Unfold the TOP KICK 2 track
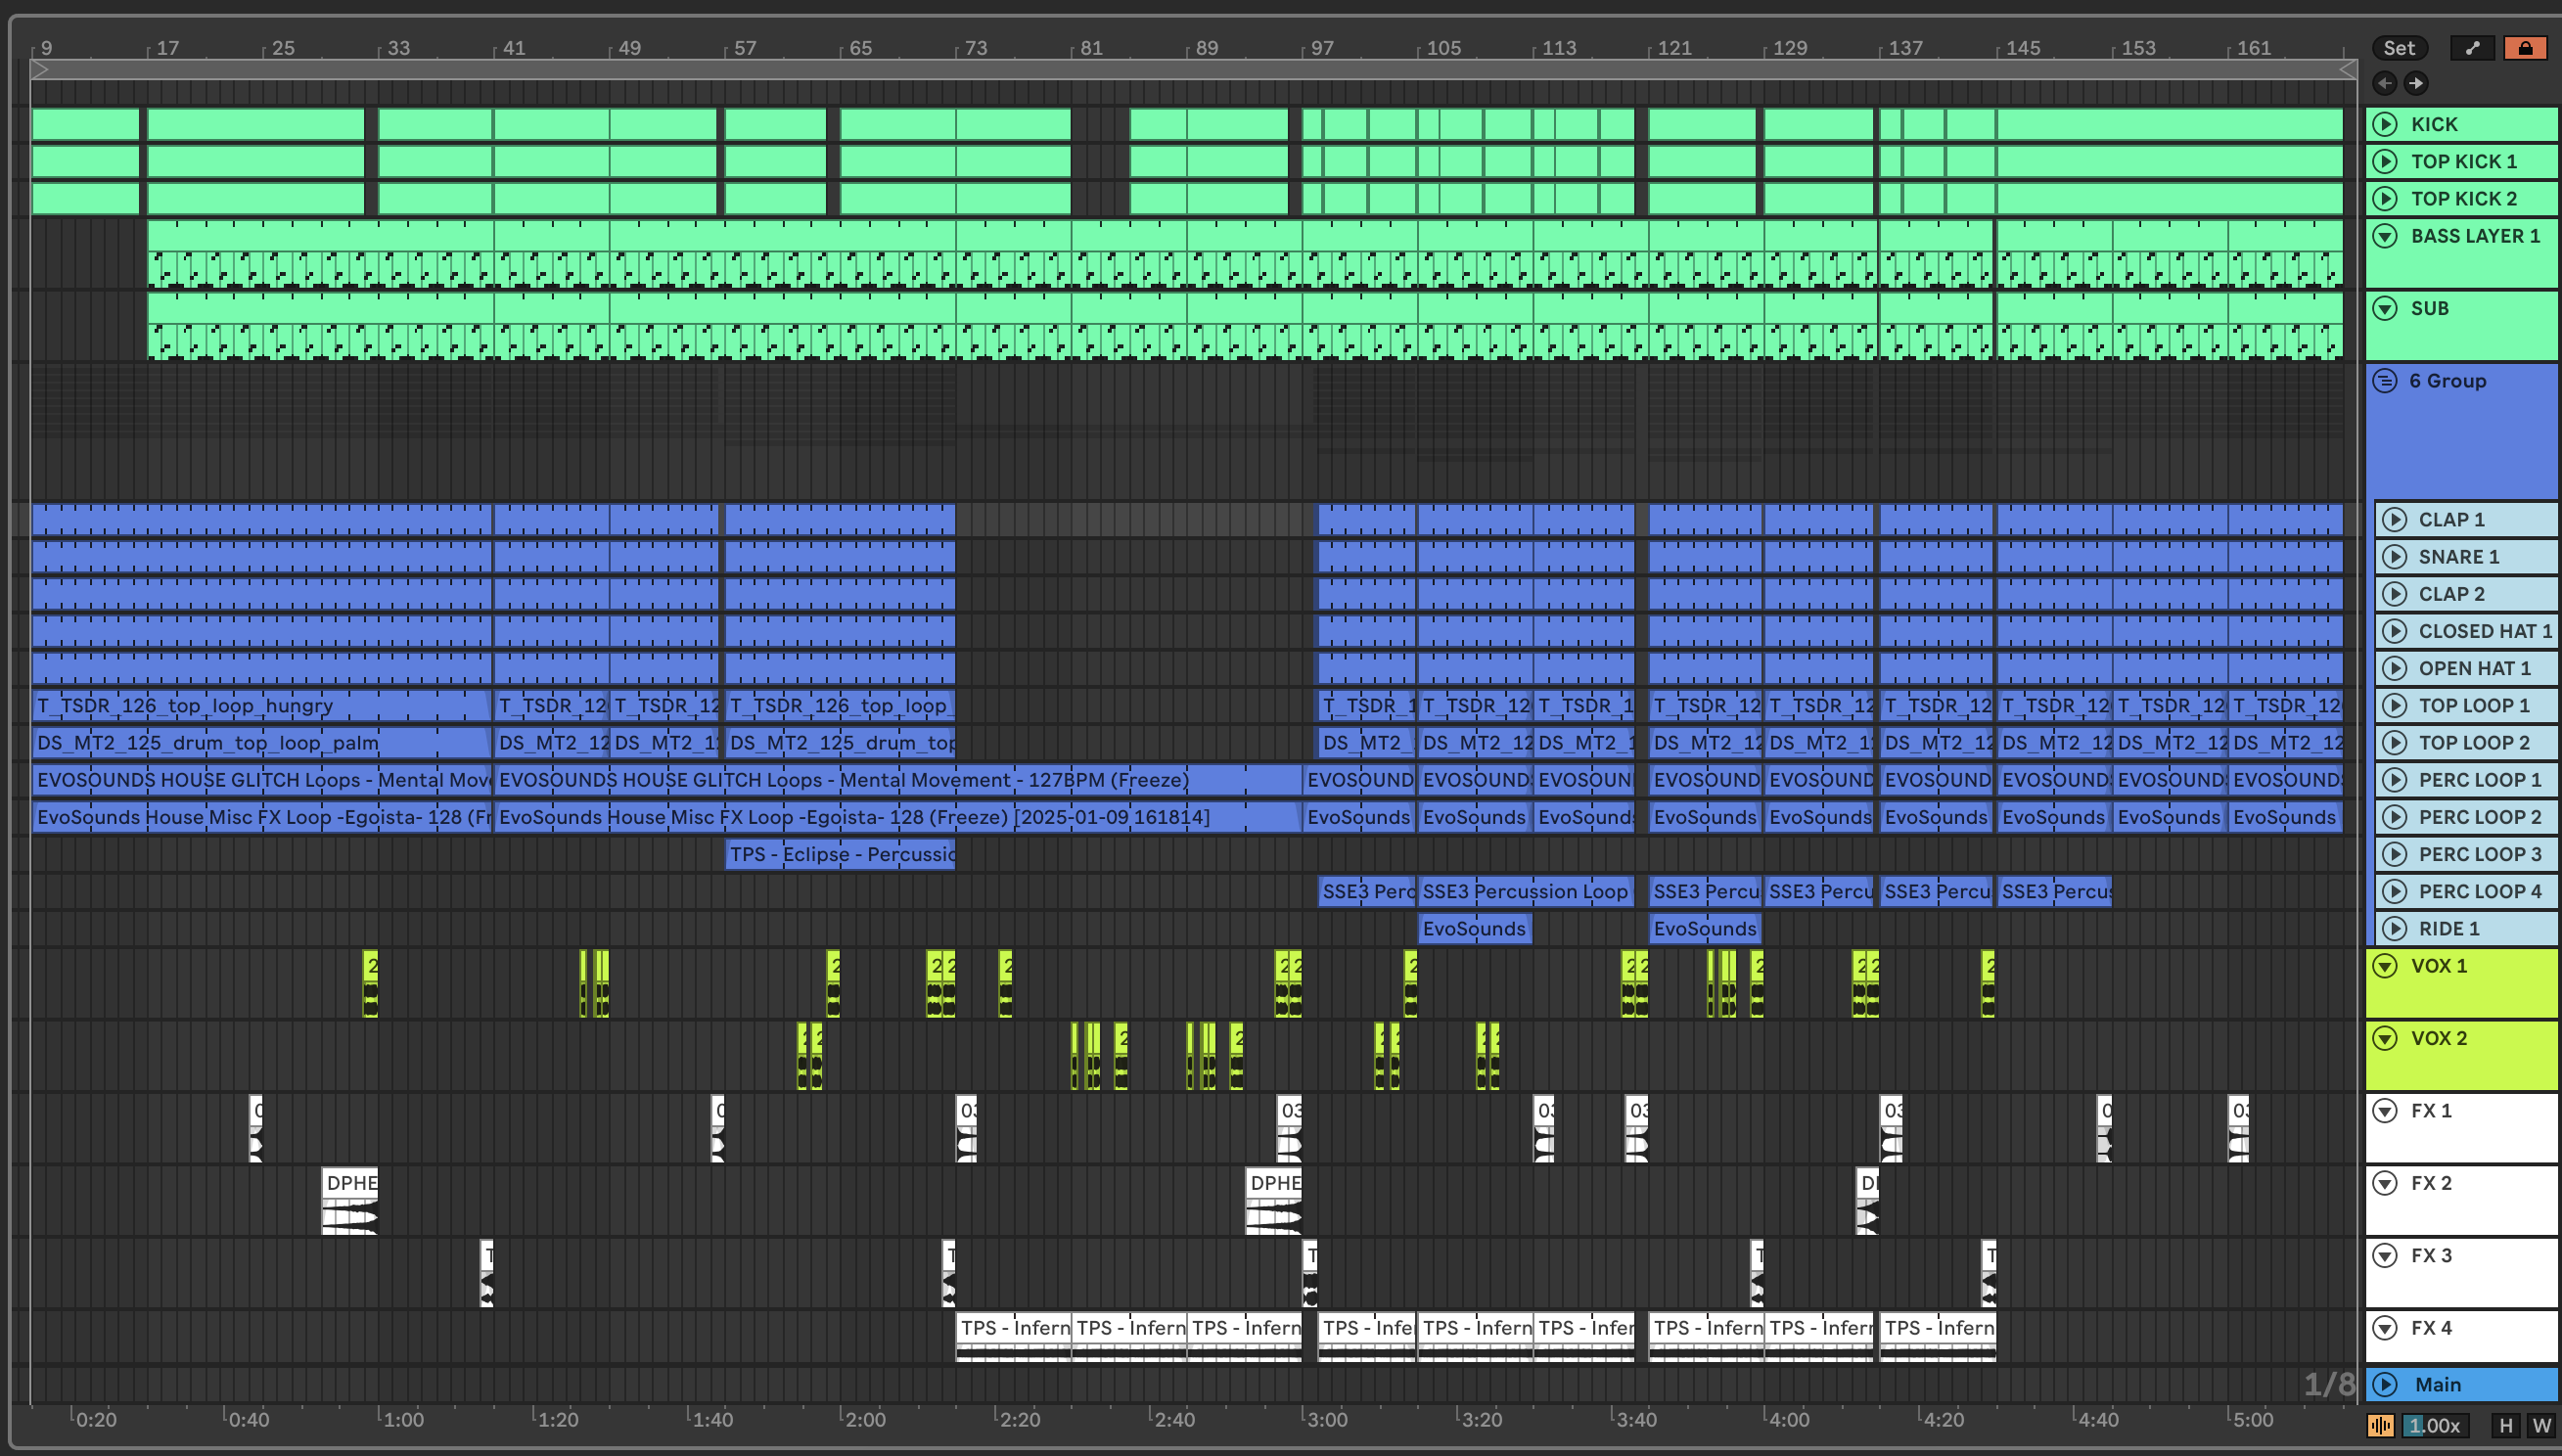The width and height of the screenshot is (2562, 1456). tap(2385, 198)
